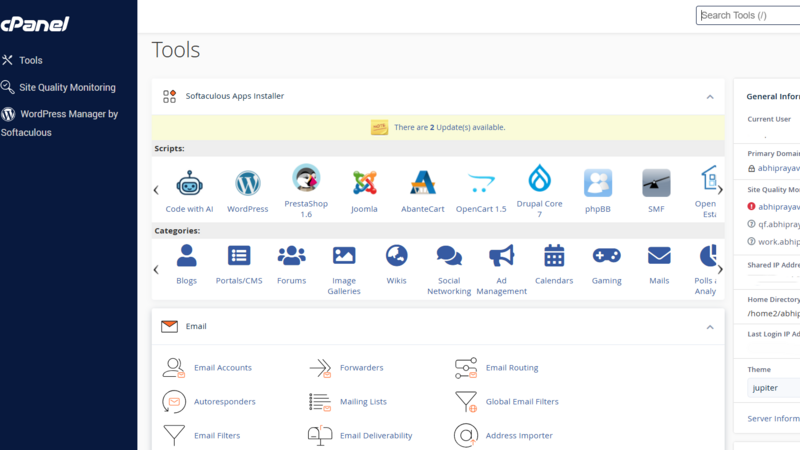Click the Email Deliverability mailbox icon

pyautogui.click(x=320, y=435)
